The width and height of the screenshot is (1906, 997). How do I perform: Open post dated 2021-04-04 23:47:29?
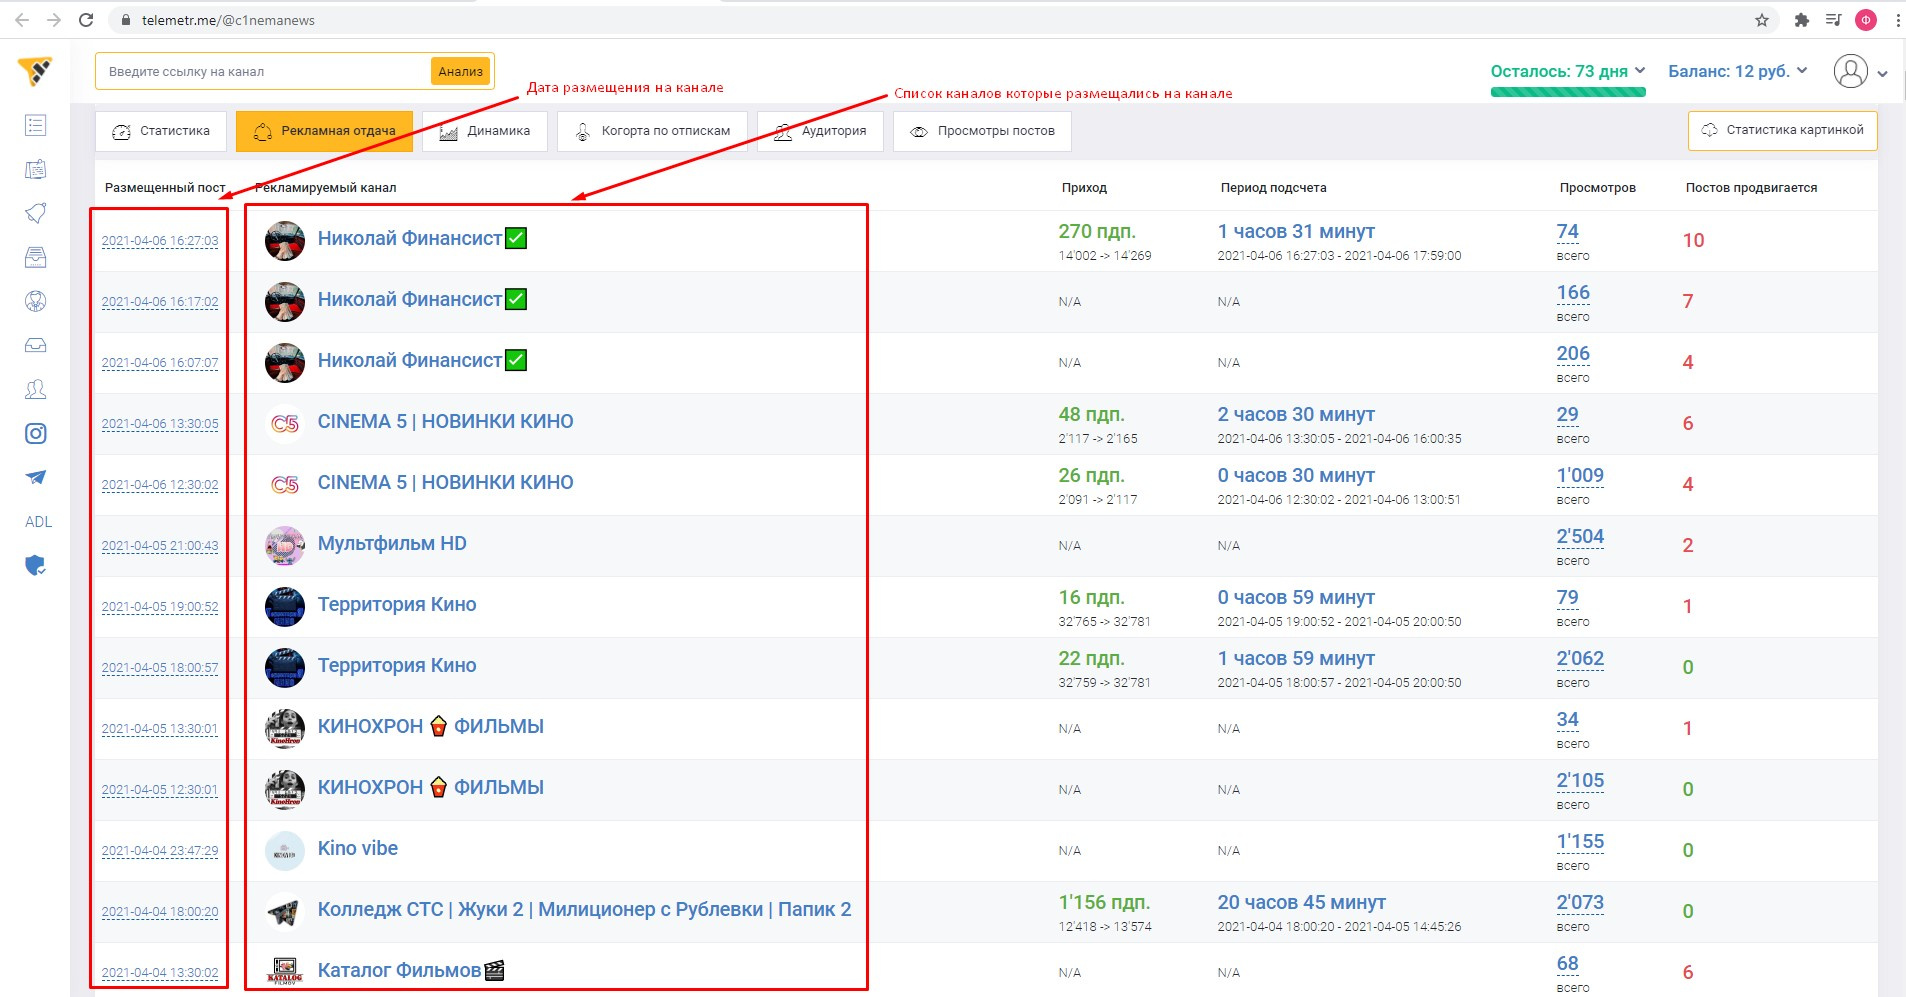pos(160,851)
